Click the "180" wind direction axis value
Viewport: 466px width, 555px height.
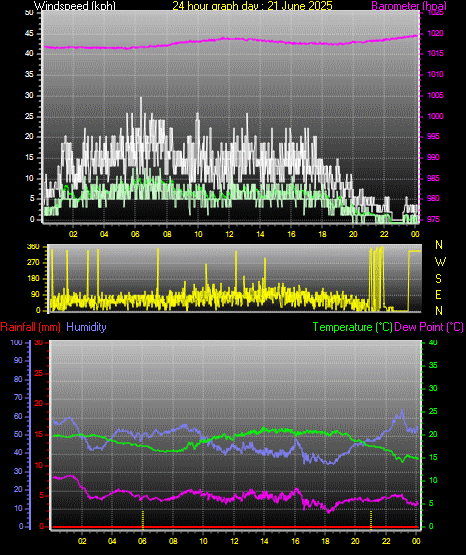(x=33, y=279)
